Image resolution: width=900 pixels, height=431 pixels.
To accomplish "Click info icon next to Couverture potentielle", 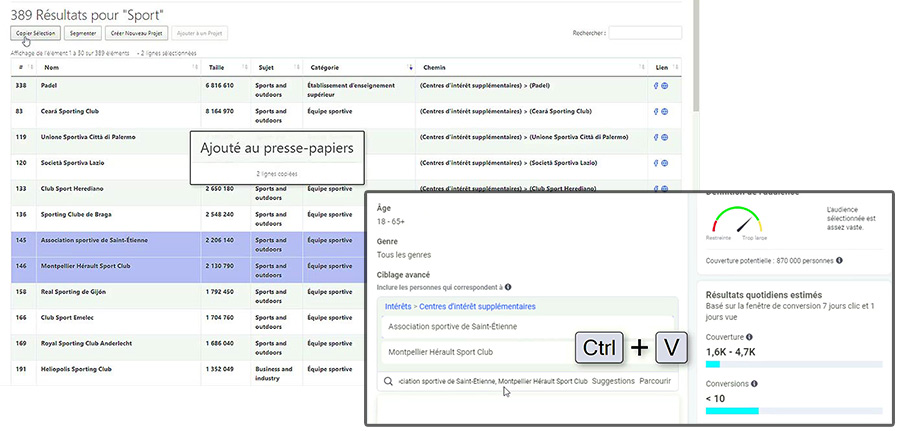I will tap(839, 261).
